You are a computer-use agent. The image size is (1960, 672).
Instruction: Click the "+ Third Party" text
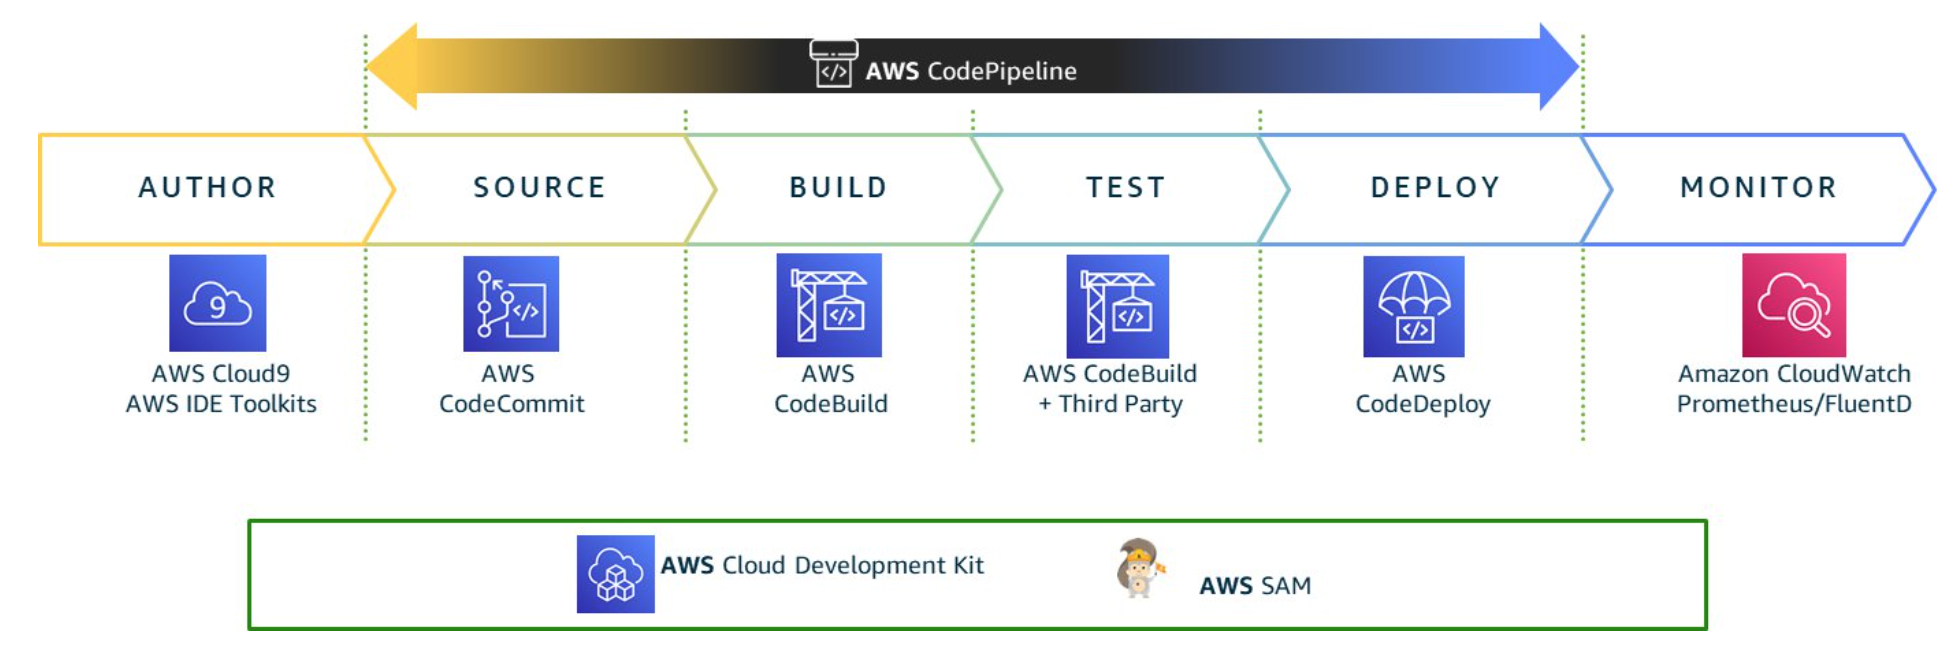[1110, 404]
